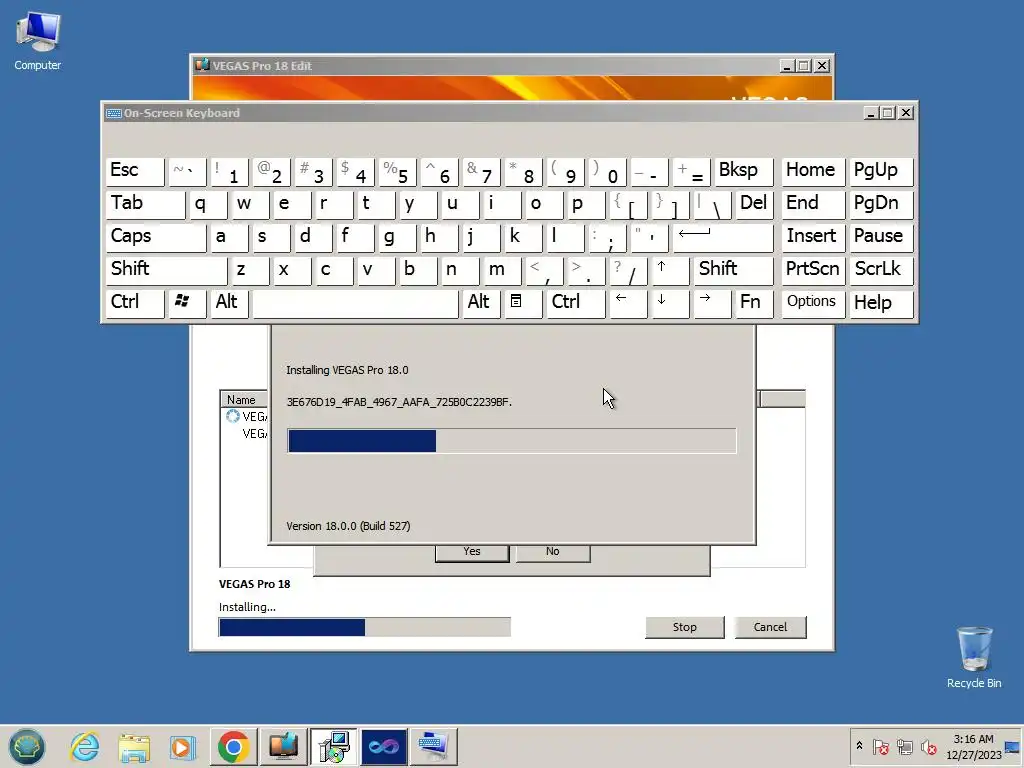Tap the right arrow key

[712, 302]
